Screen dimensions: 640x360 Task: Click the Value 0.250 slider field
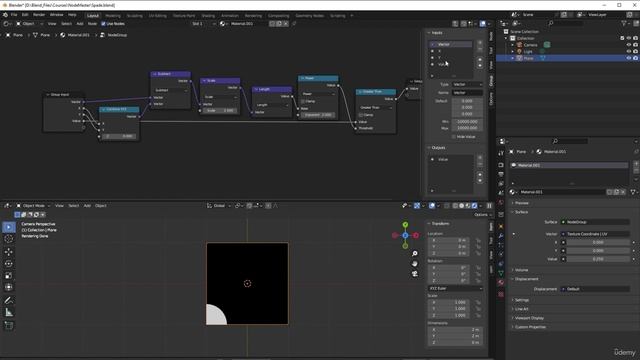(598, 259)
